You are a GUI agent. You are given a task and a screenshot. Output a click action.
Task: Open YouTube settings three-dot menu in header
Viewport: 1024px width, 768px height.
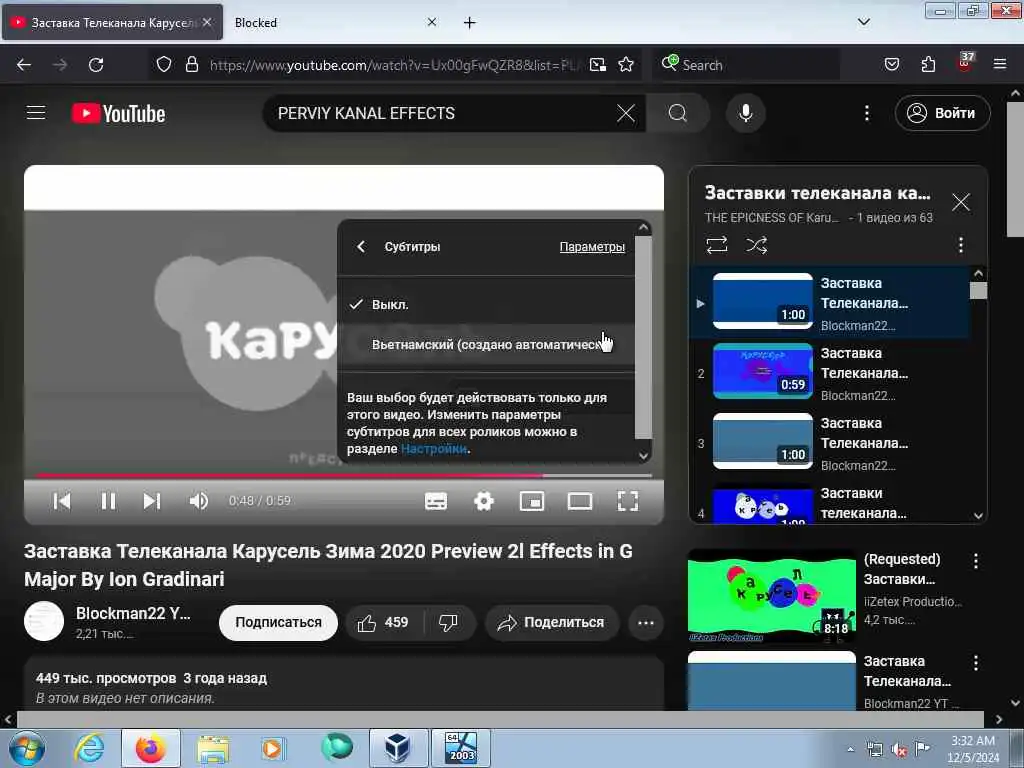(x=867, y=113)
